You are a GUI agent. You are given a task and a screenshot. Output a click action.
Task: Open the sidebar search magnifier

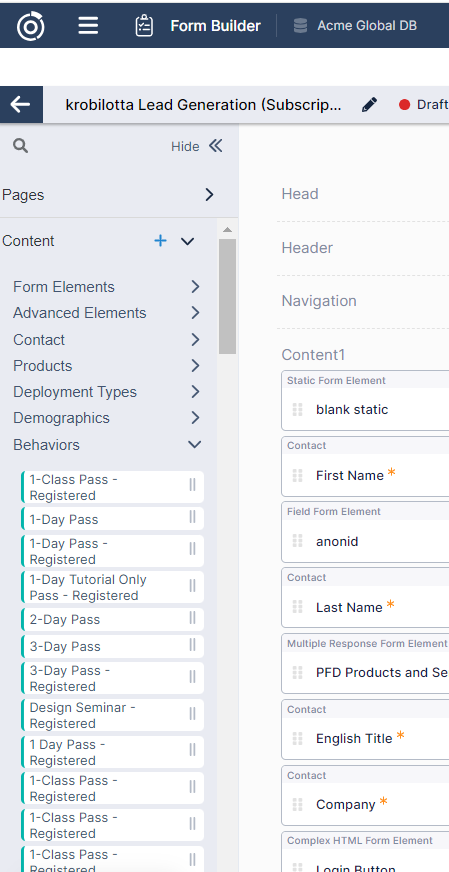click(x=21, y=146)
